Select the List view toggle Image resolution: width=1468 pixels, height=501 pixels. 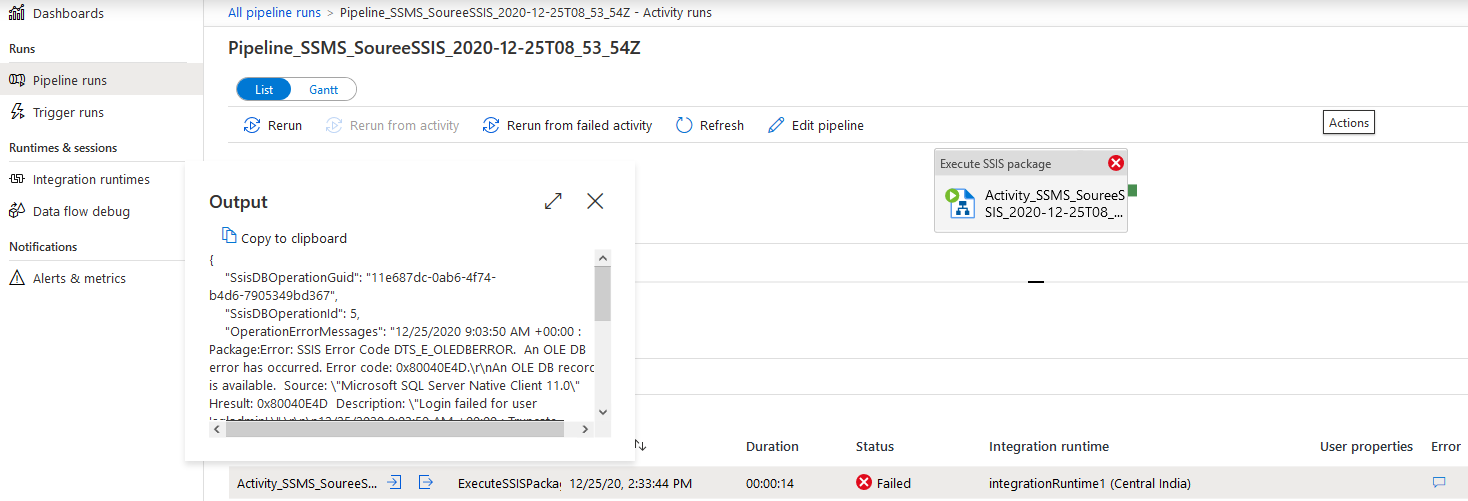point(264,89)
